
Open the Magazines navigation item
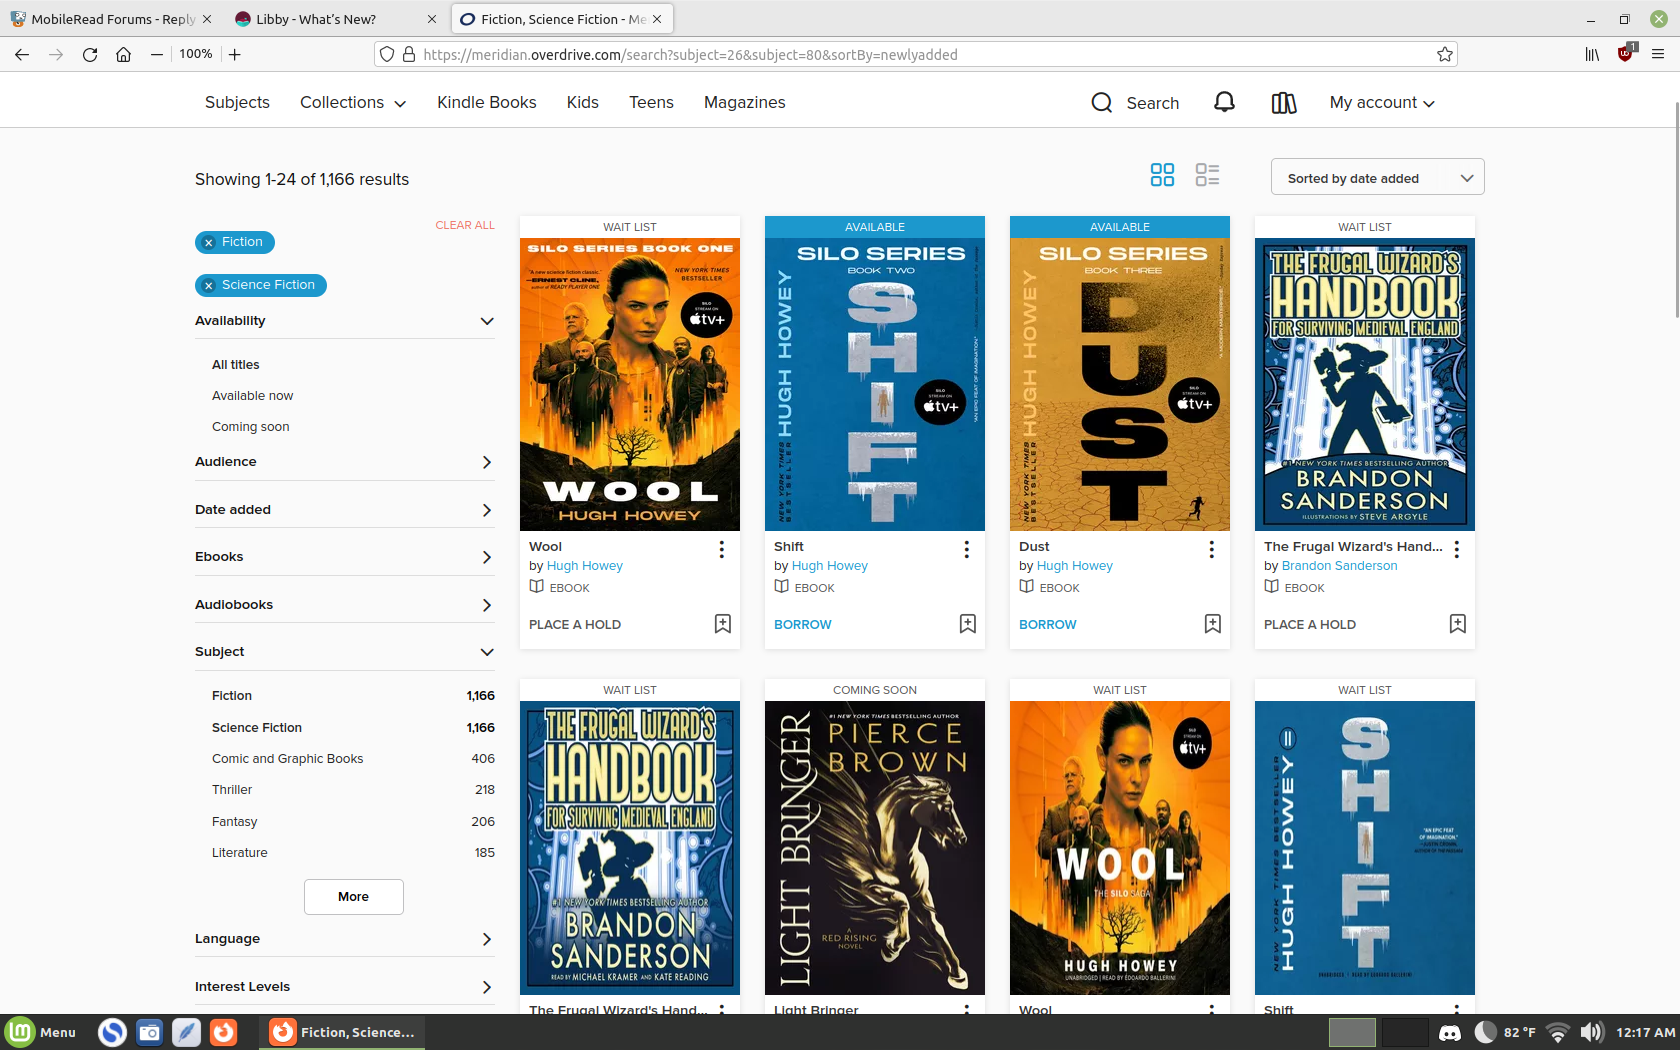click(745, 103)
